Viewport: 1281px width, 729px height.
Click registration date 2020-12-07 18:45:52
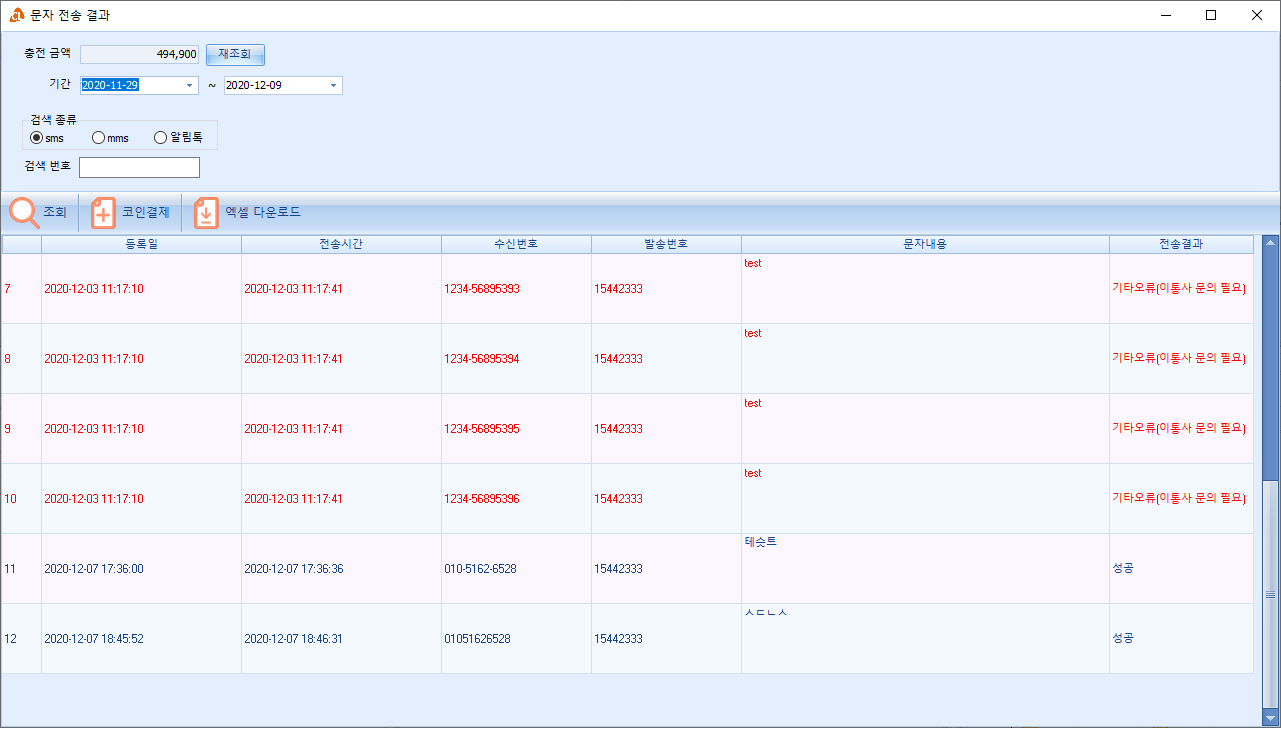pos(94,639)
